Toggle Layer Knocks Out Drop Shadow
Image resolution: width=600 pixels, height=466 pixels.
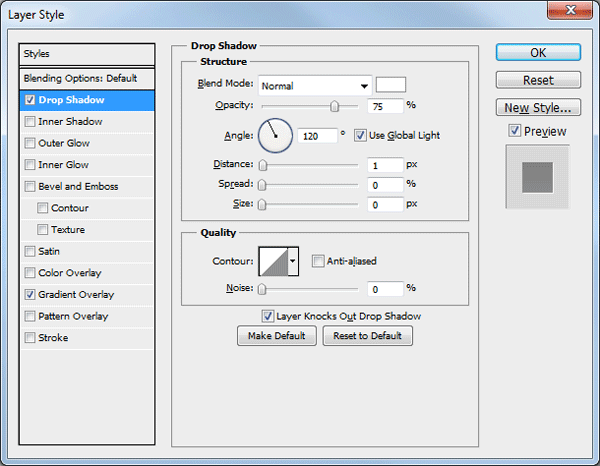(x=267, y=316)
